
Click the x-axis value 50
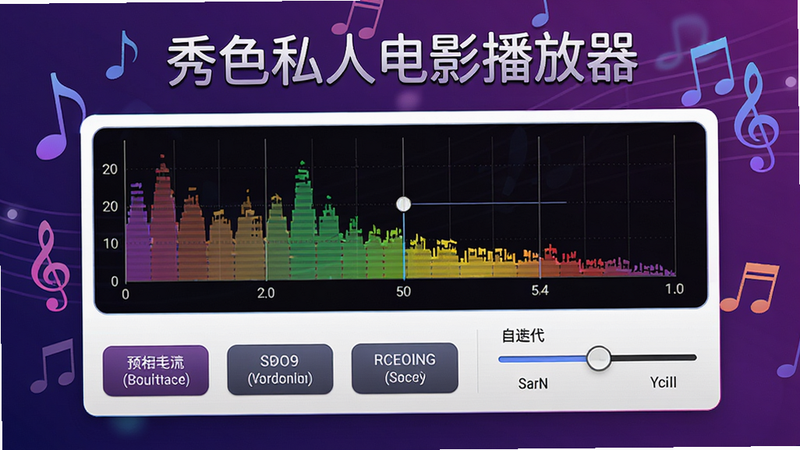coord(403,291)
